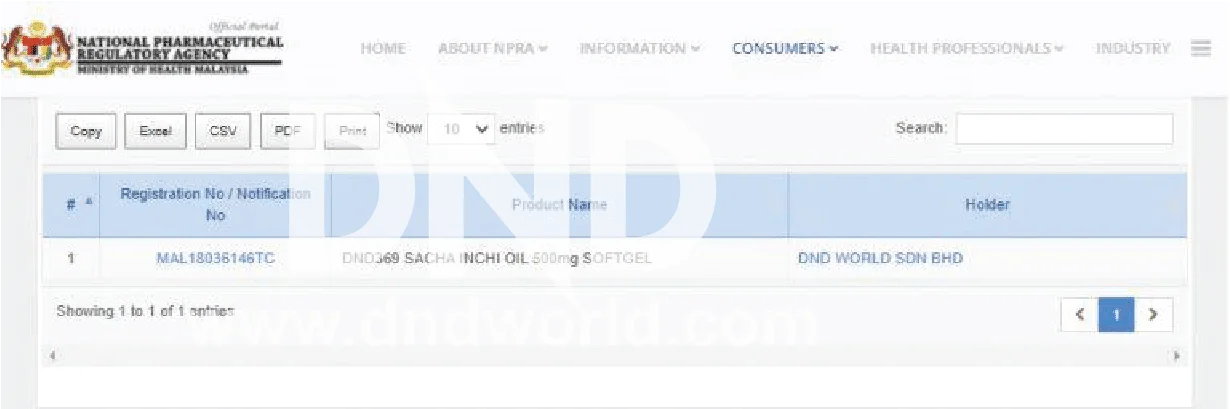Open the hamburger menu icon

(x=1201, y=48)
